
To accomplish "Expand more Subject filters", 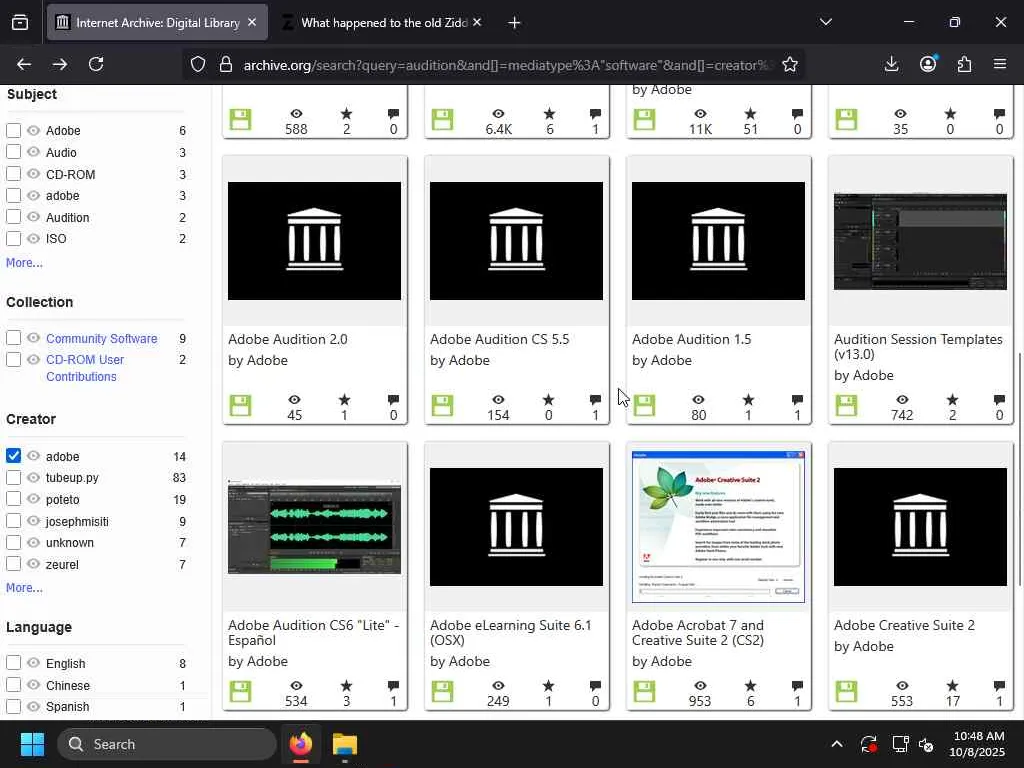I will click(24, 263).
